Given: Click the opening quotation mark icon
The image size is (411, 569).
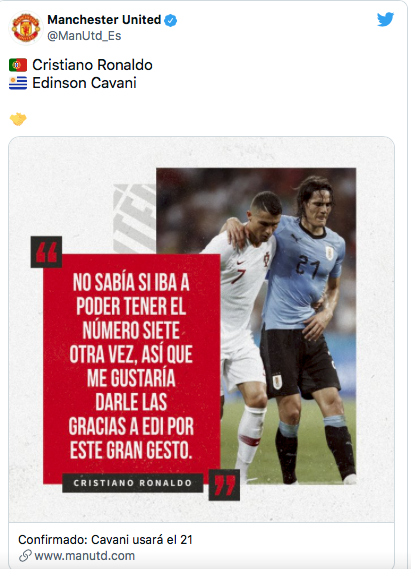Looking at the screenshot, I should [46, 252].
